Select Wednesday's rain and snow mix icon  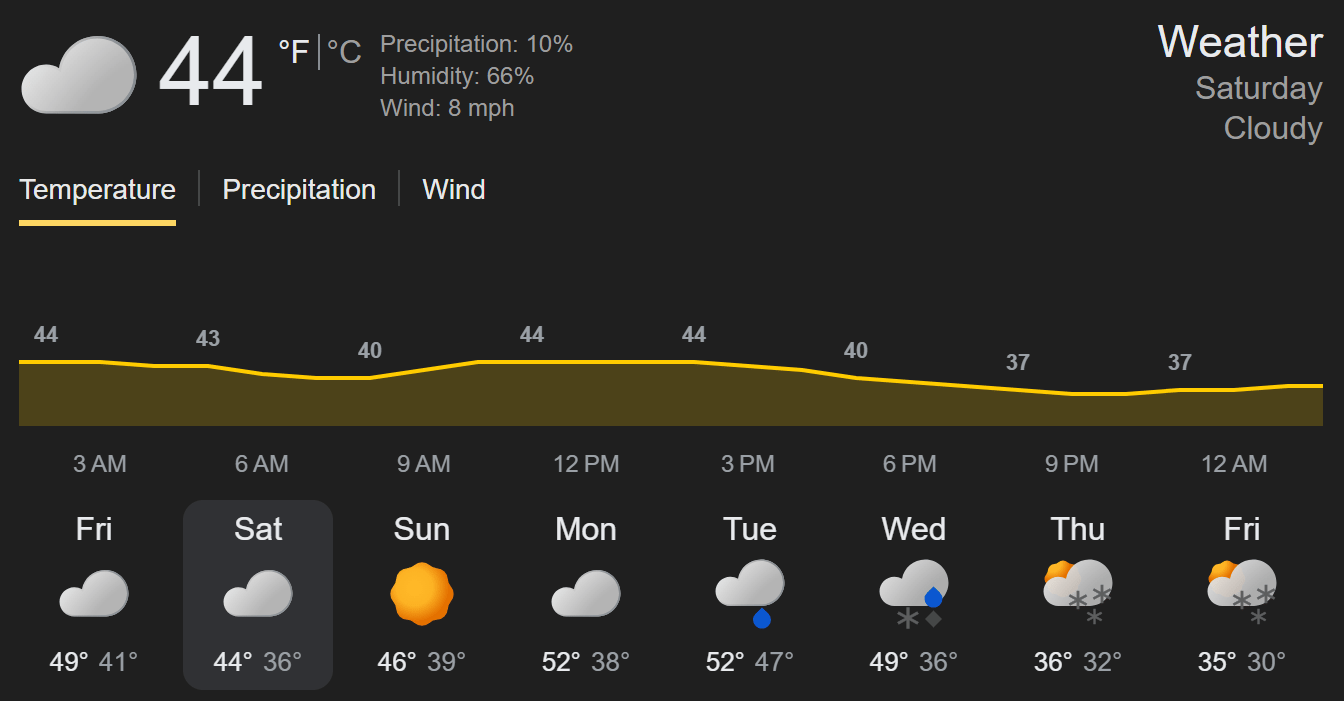point(914,594)
